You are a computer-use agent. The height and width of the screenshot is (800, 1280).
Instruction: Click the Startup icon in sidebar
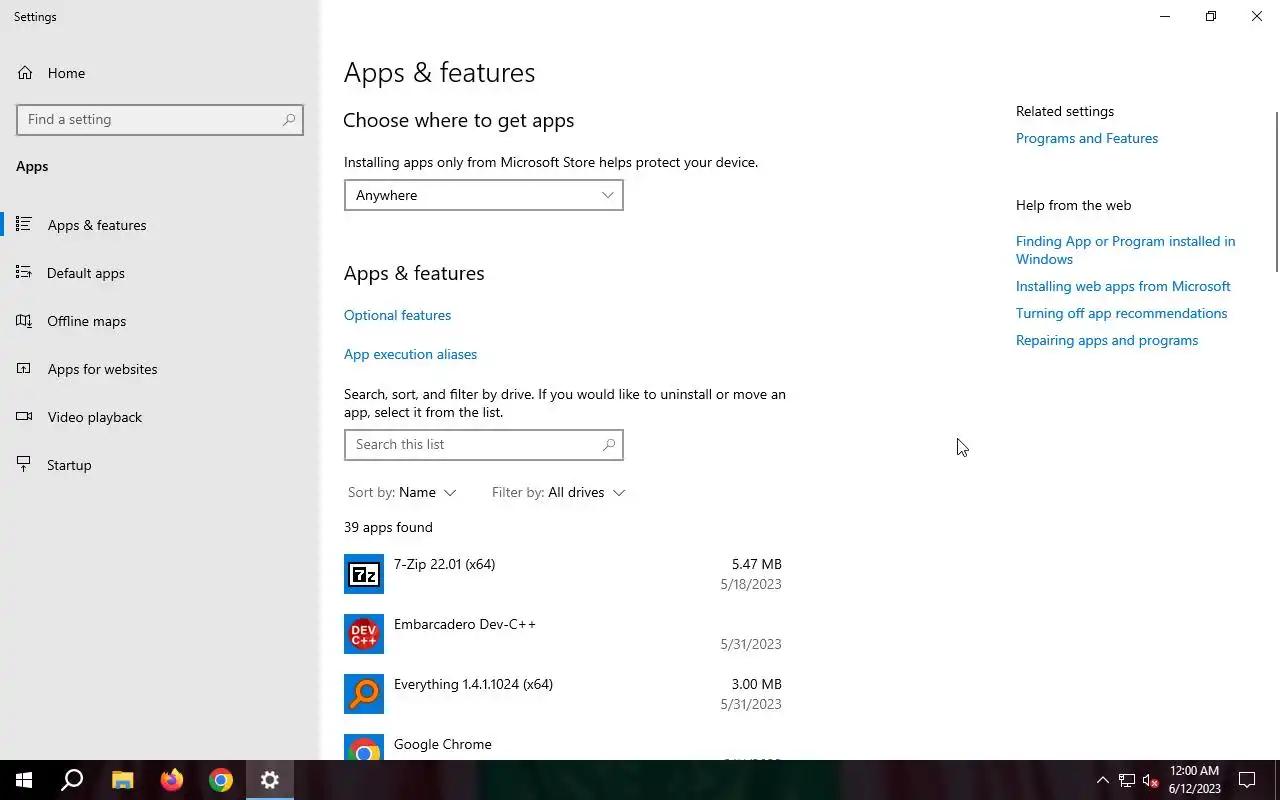pos(24,464)
